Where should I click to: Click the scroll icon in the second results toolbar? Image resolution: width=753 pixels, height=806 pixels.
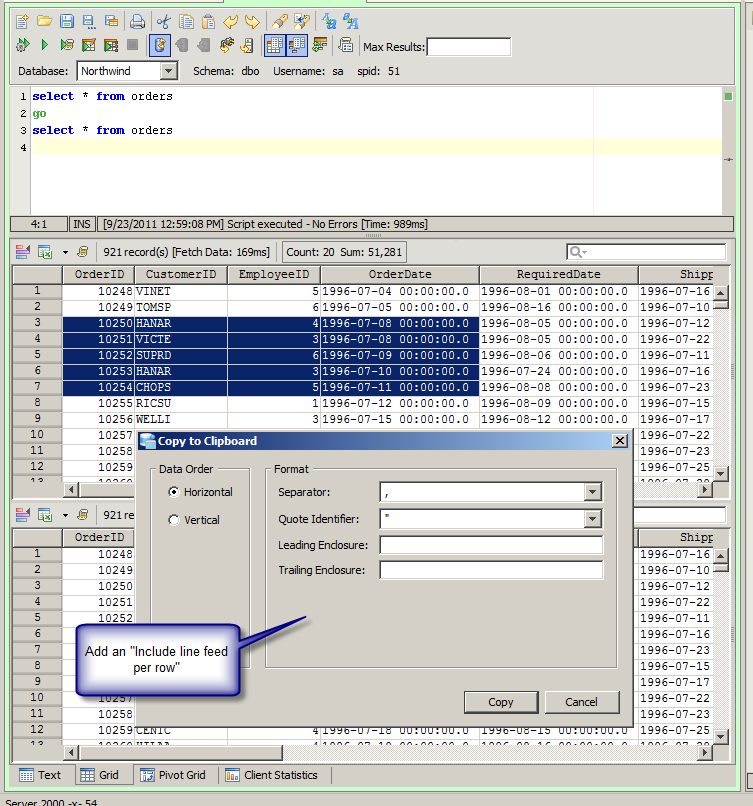tap(83, 515)
